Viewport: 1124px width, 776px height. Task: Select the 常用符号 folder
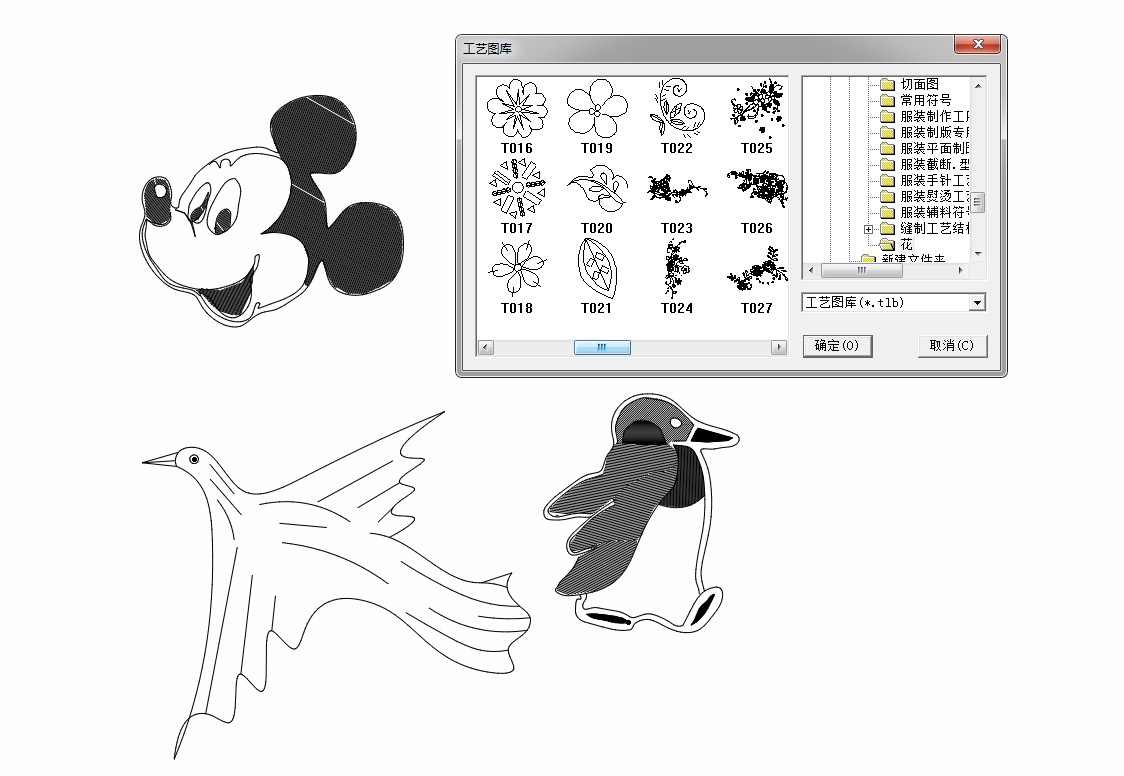(x=924, y=101)
